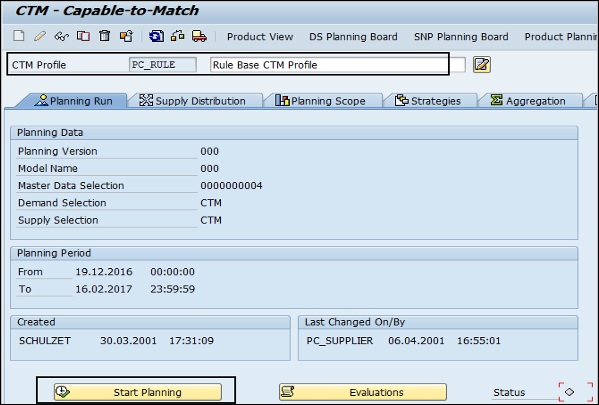
Task: Click the To date 16.02.2017
Action: (104, 289)
